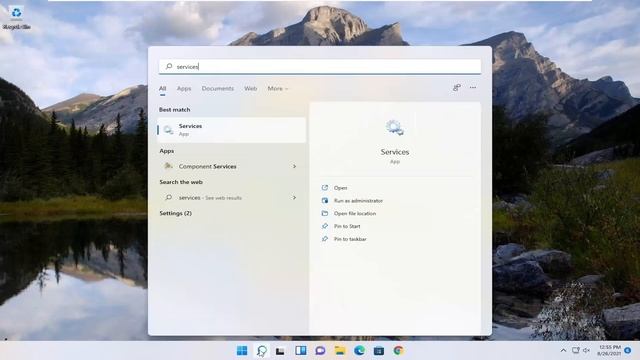Click the network icon in system tray
The width and height of the screenshot is (640, 360).
point(576,351)
